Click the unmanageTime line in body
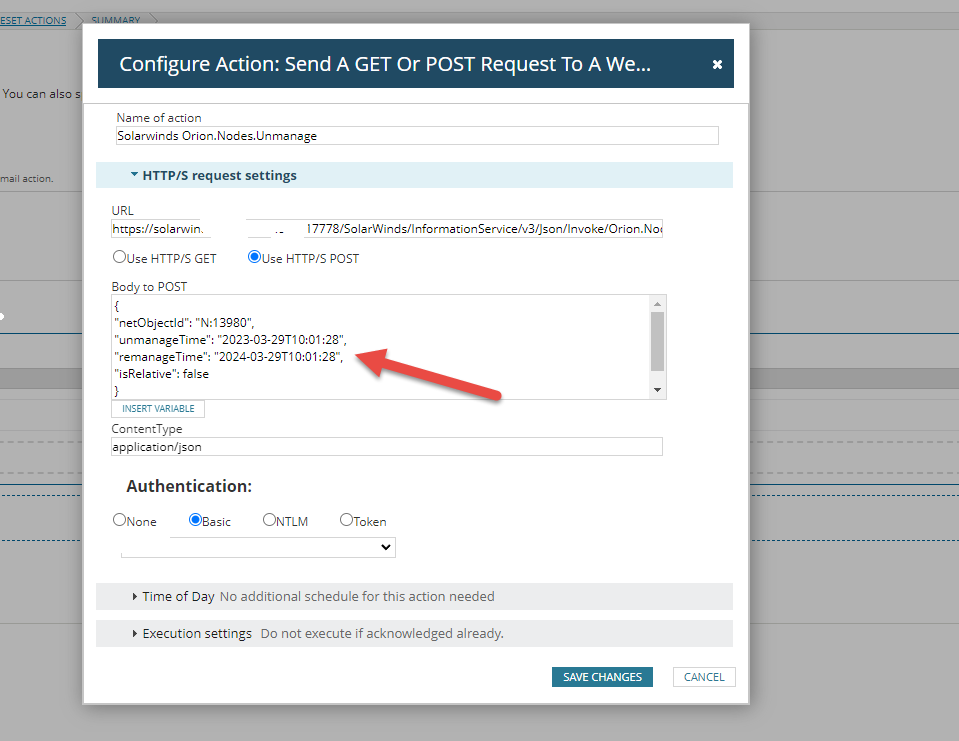This screenshot has width=959, height=741. [x=231, y=340]
